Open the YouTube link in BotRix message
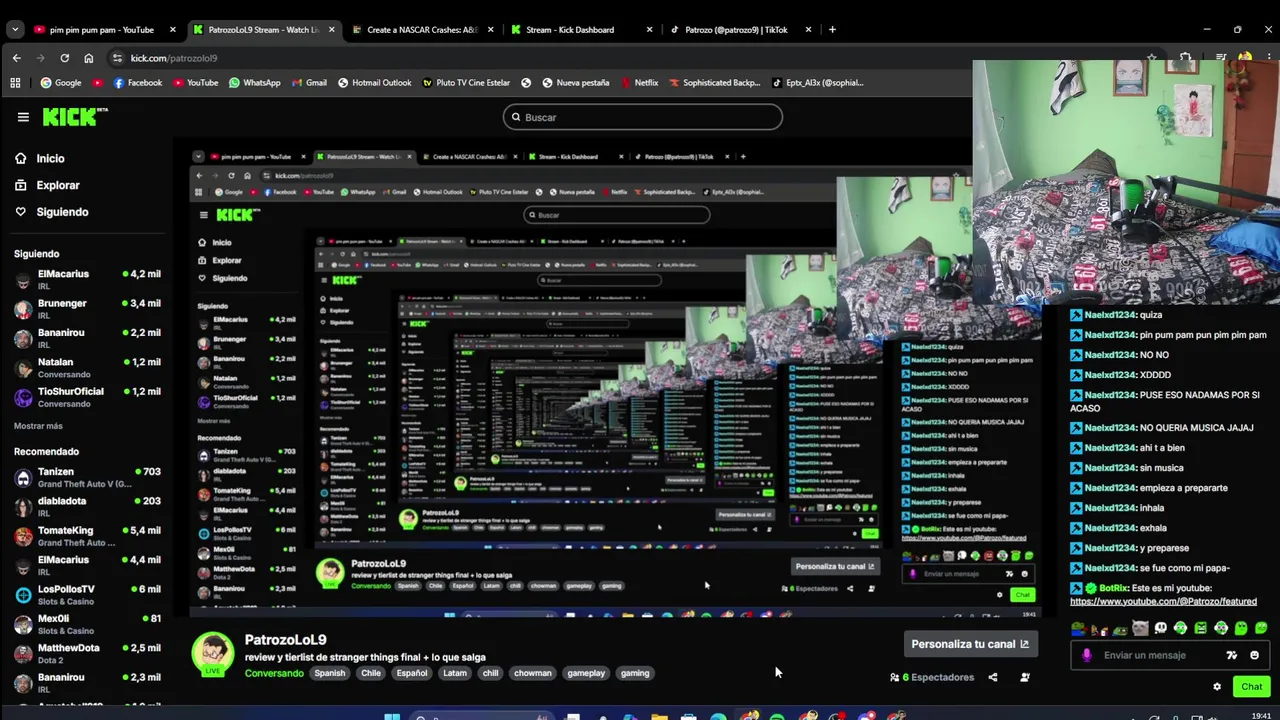1280x720 pixels. point(1163,601)
